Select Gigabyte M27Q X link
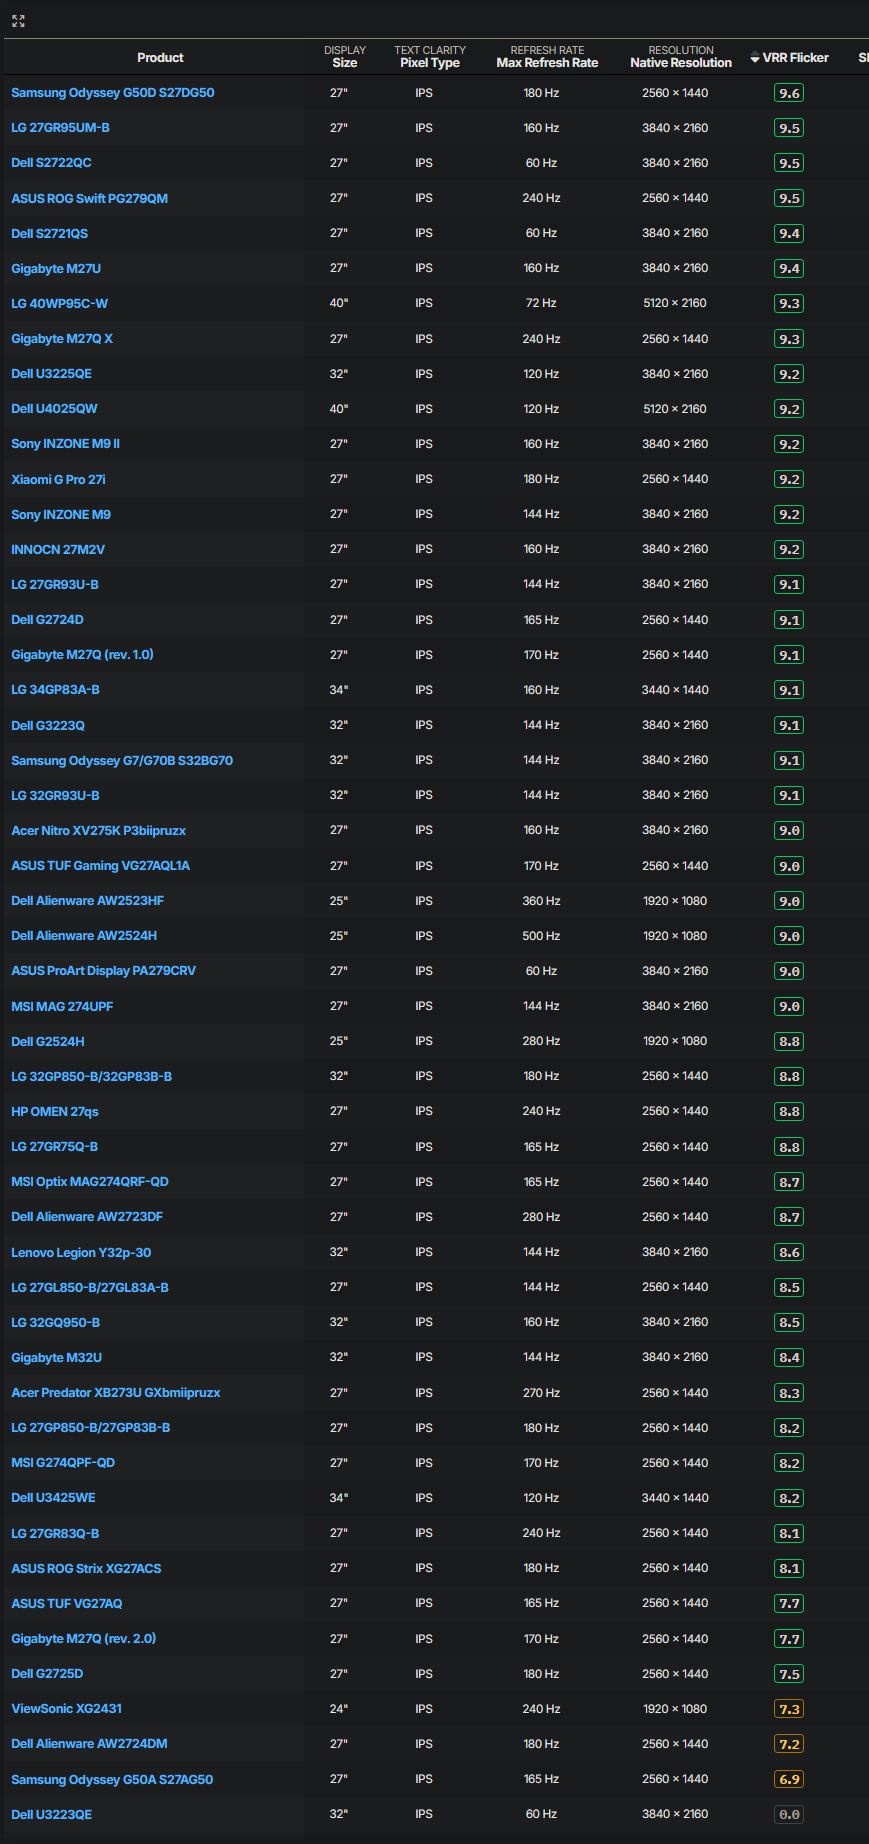 click(x=62, y=339)
